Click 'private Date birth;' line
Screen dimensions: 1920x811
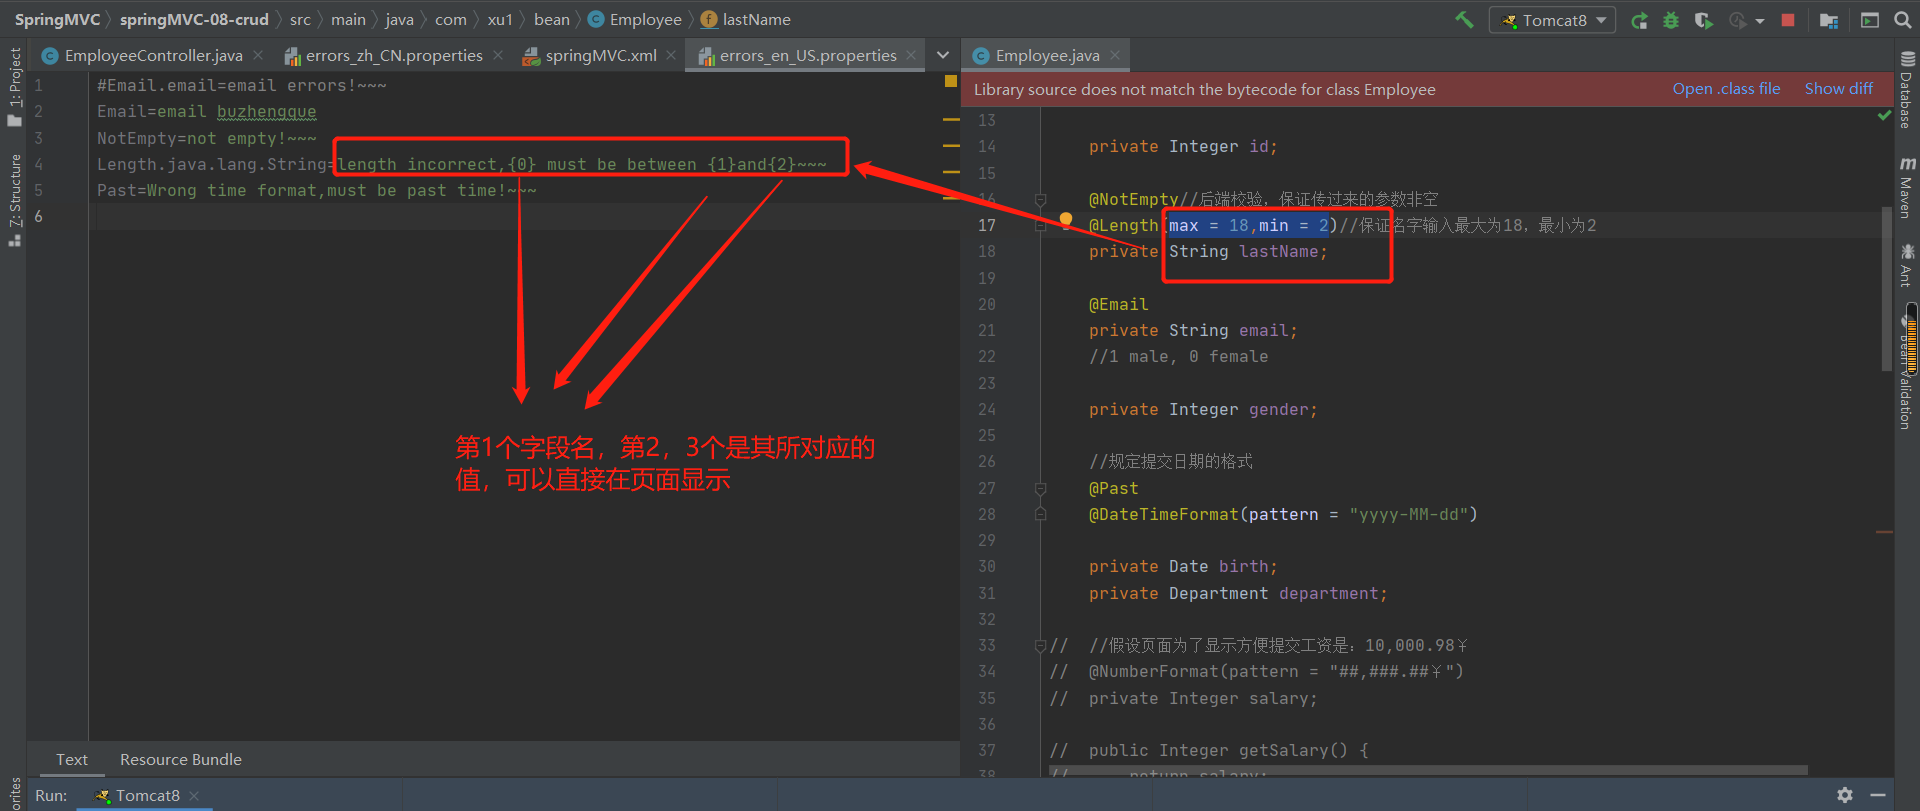click(1183, 566)
